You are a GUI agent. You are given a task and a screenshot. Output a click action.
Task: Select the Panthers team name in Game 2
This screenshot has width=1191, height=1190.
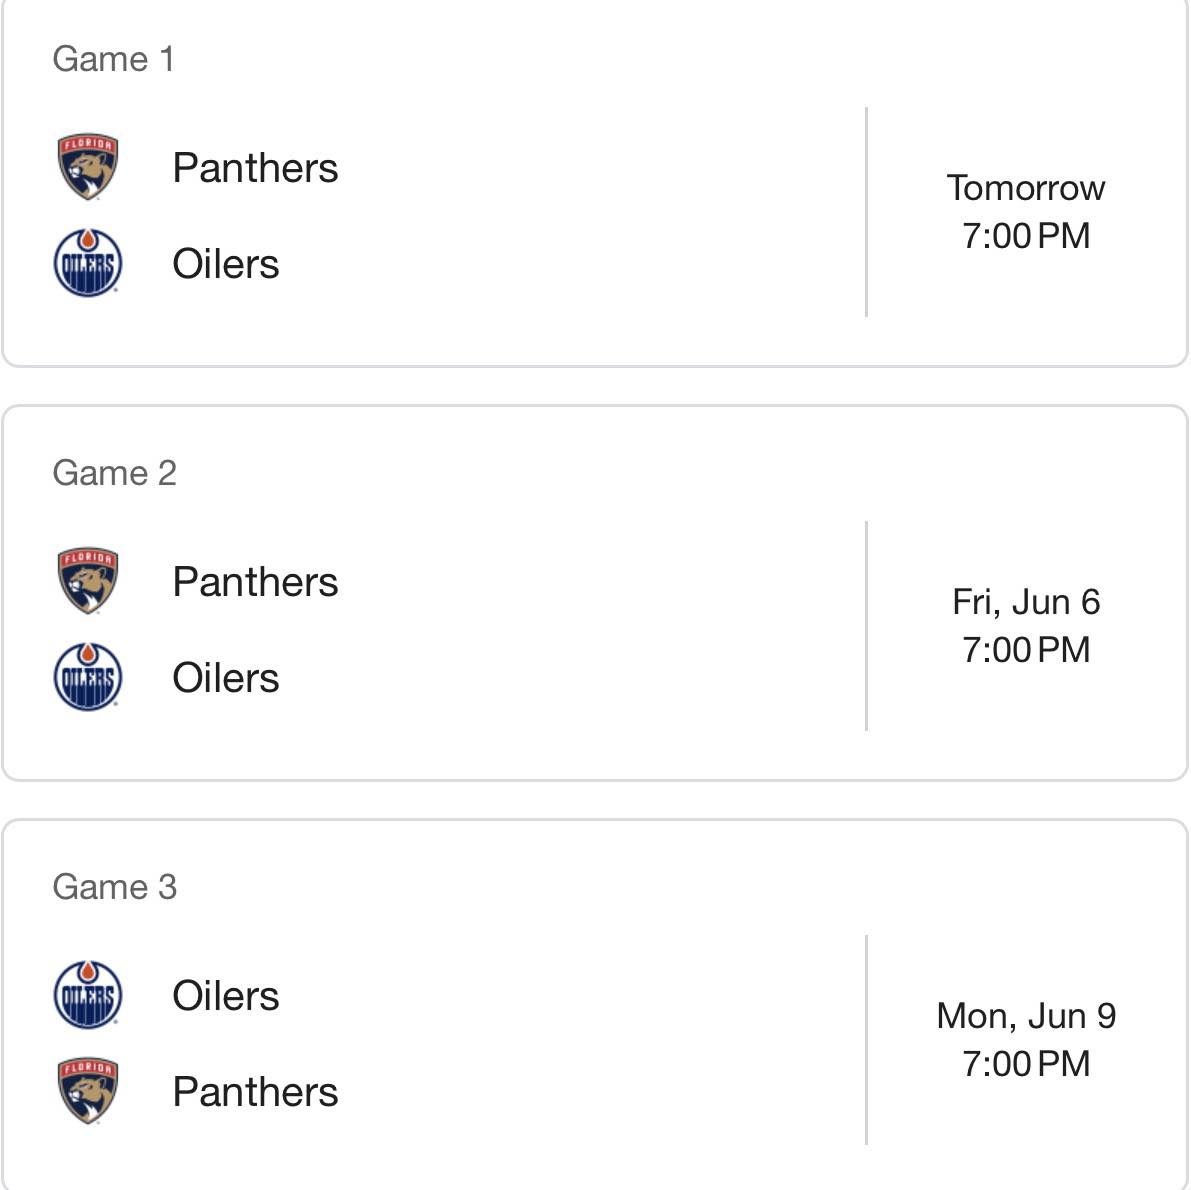255,582
